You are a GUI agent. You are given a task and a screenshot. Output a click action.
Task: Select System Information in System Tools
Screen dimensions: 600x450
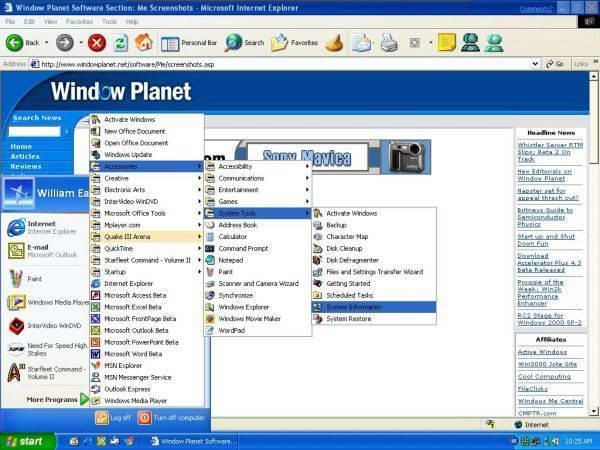374,307
